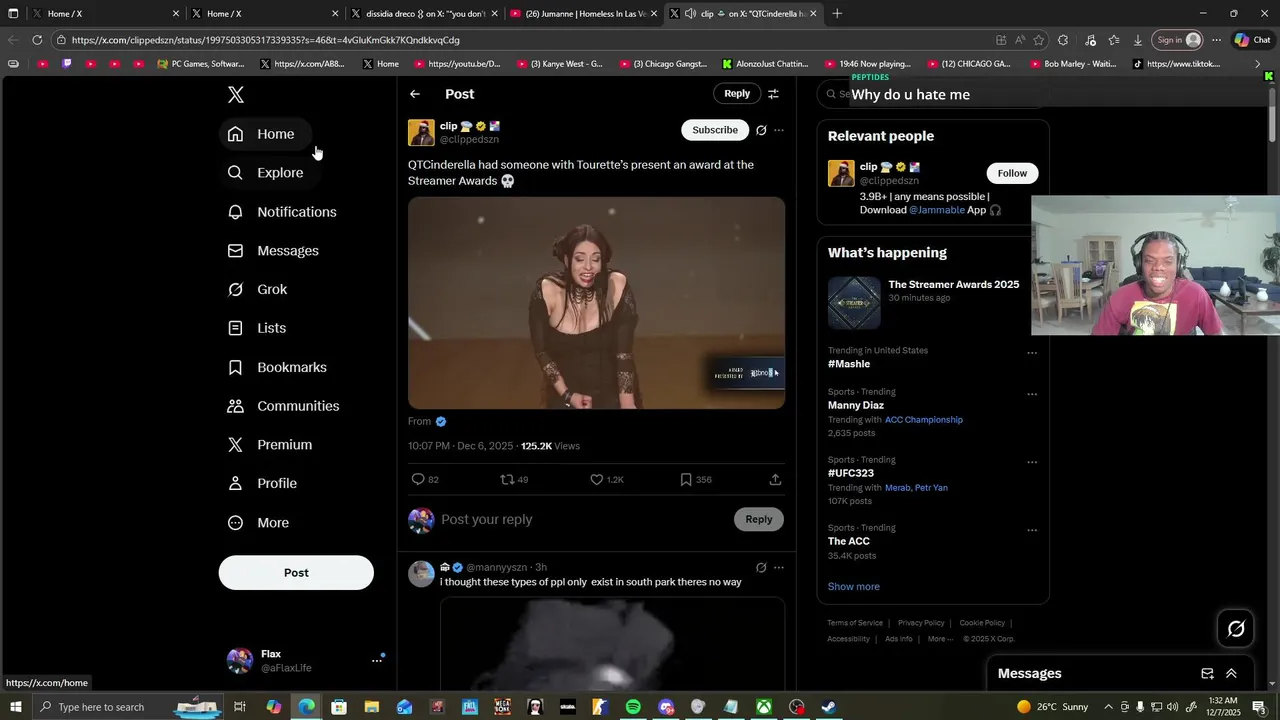Image resolution: width=1280 pixels, height=720 pixels.
Task: Open account menu next to Flax
Action: pyautogui.click(x=377, y=660)
